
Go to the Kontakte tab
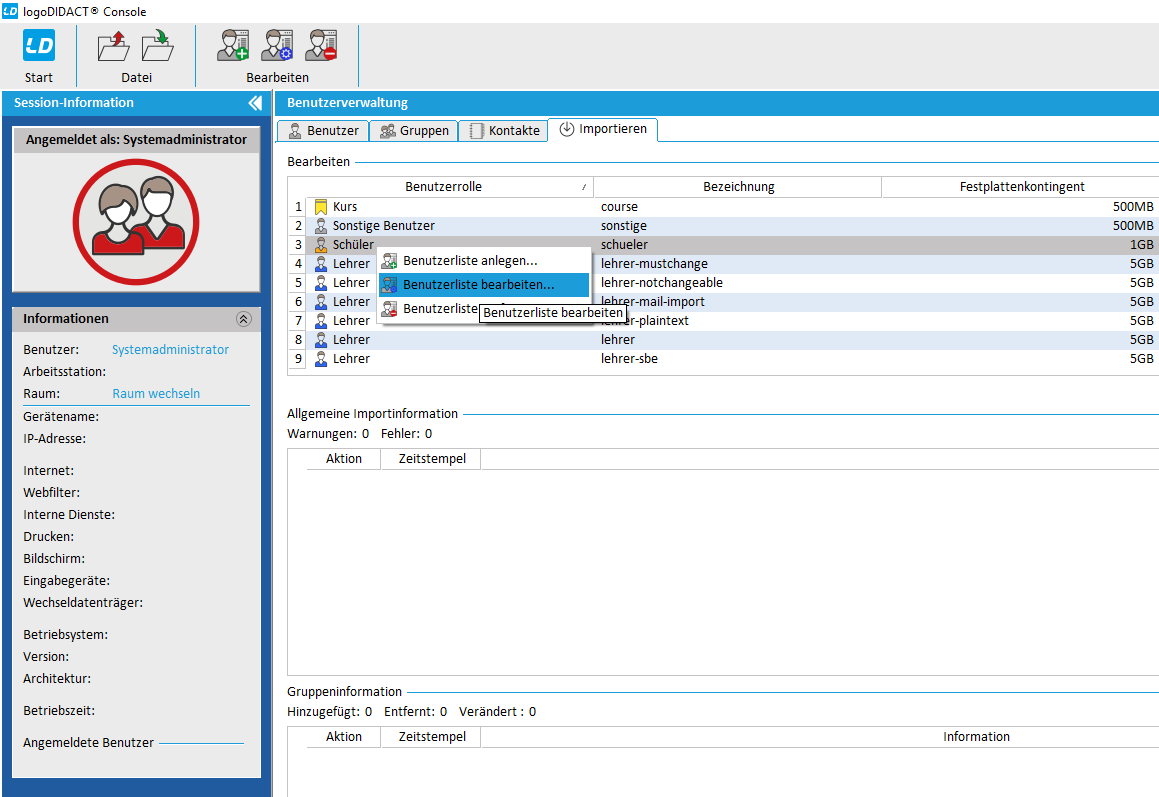(x=504, y=131)
